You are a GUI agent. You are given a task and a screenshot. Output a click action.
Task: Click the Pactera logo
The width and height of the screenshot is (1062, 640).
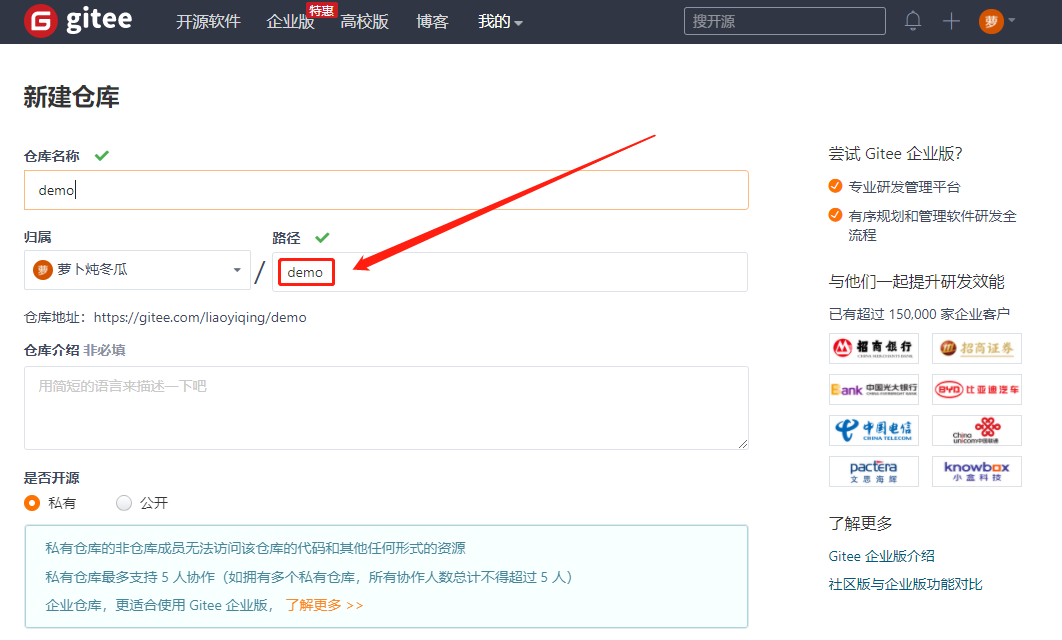pyautogui.click(x=874, y=471)
